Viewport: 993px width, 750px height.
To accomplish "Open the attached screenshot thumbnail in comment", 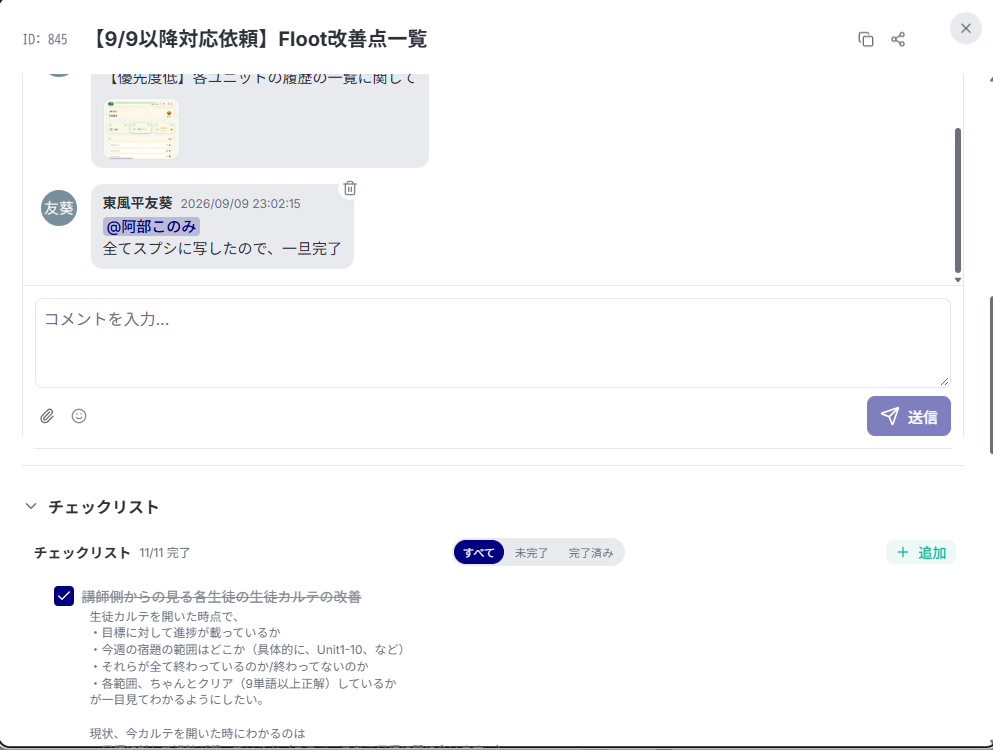I will point(141,129).
